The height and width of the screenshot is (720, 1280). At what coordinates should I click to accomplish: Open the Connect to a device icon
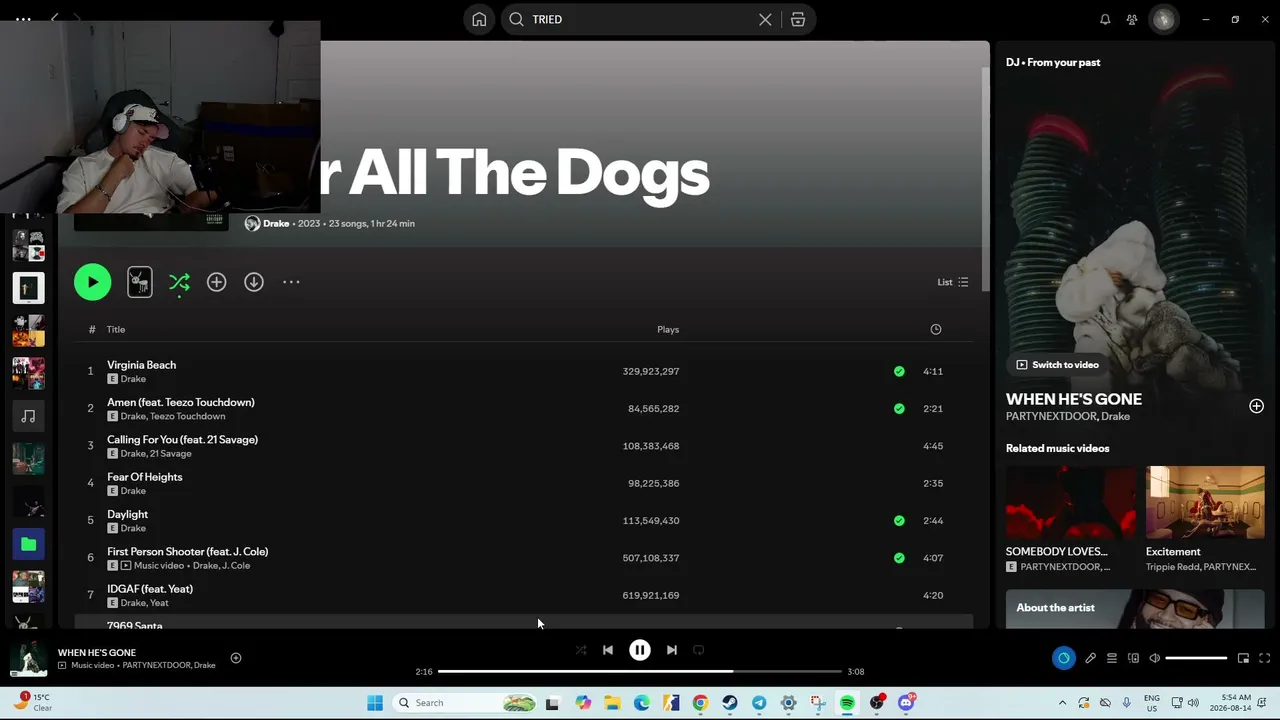(1133, 658)
